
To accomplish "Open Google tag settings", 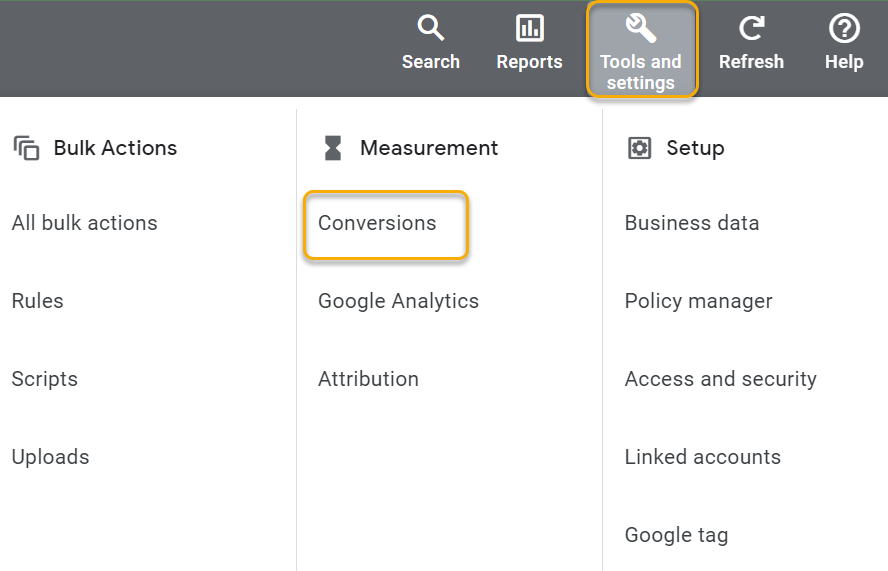I will point(677,535).
